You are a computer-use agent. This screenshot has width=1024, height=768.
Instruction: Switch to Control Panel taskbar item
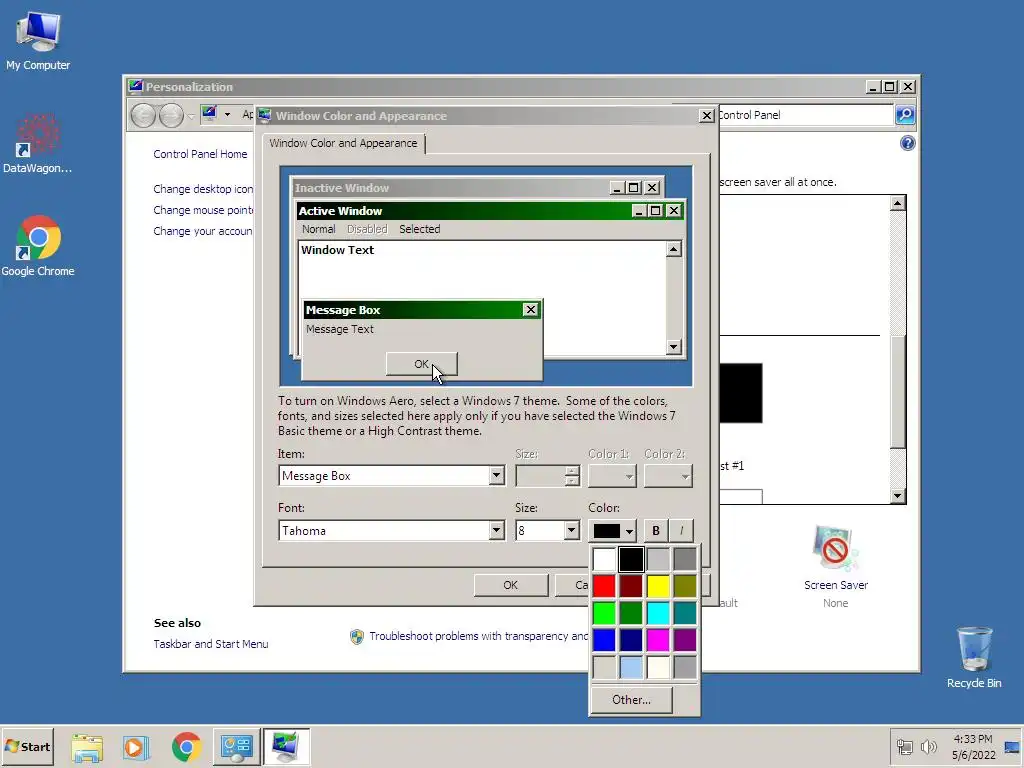point(236,747)
